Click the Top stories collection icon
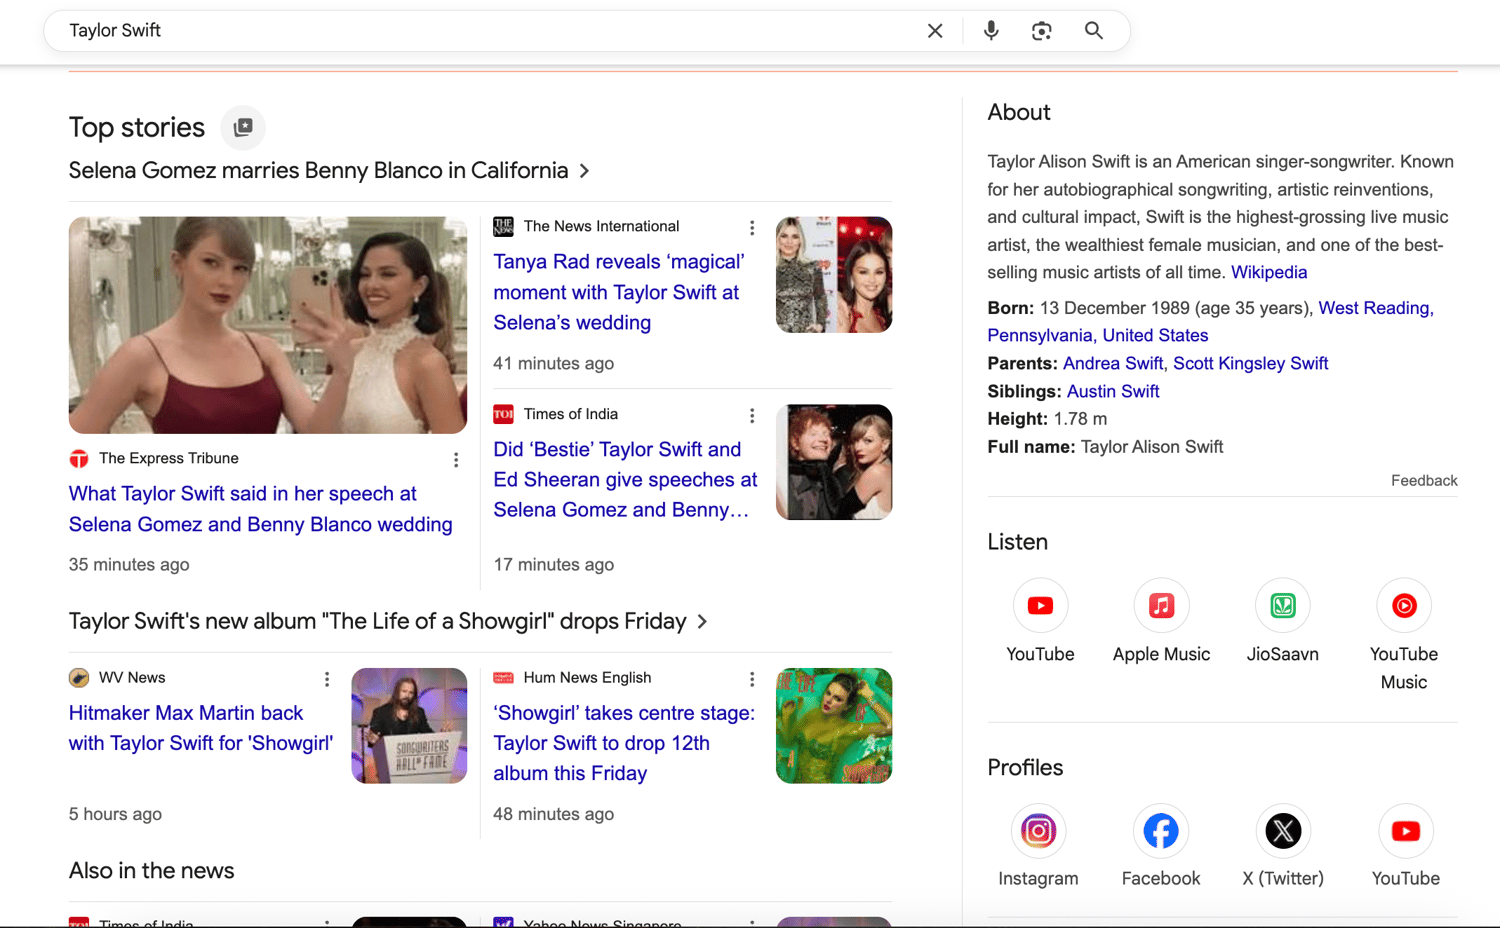Image resolution: width=1500 pixels, height=928 pixels. pyautogui.click(x=243, y=127)
